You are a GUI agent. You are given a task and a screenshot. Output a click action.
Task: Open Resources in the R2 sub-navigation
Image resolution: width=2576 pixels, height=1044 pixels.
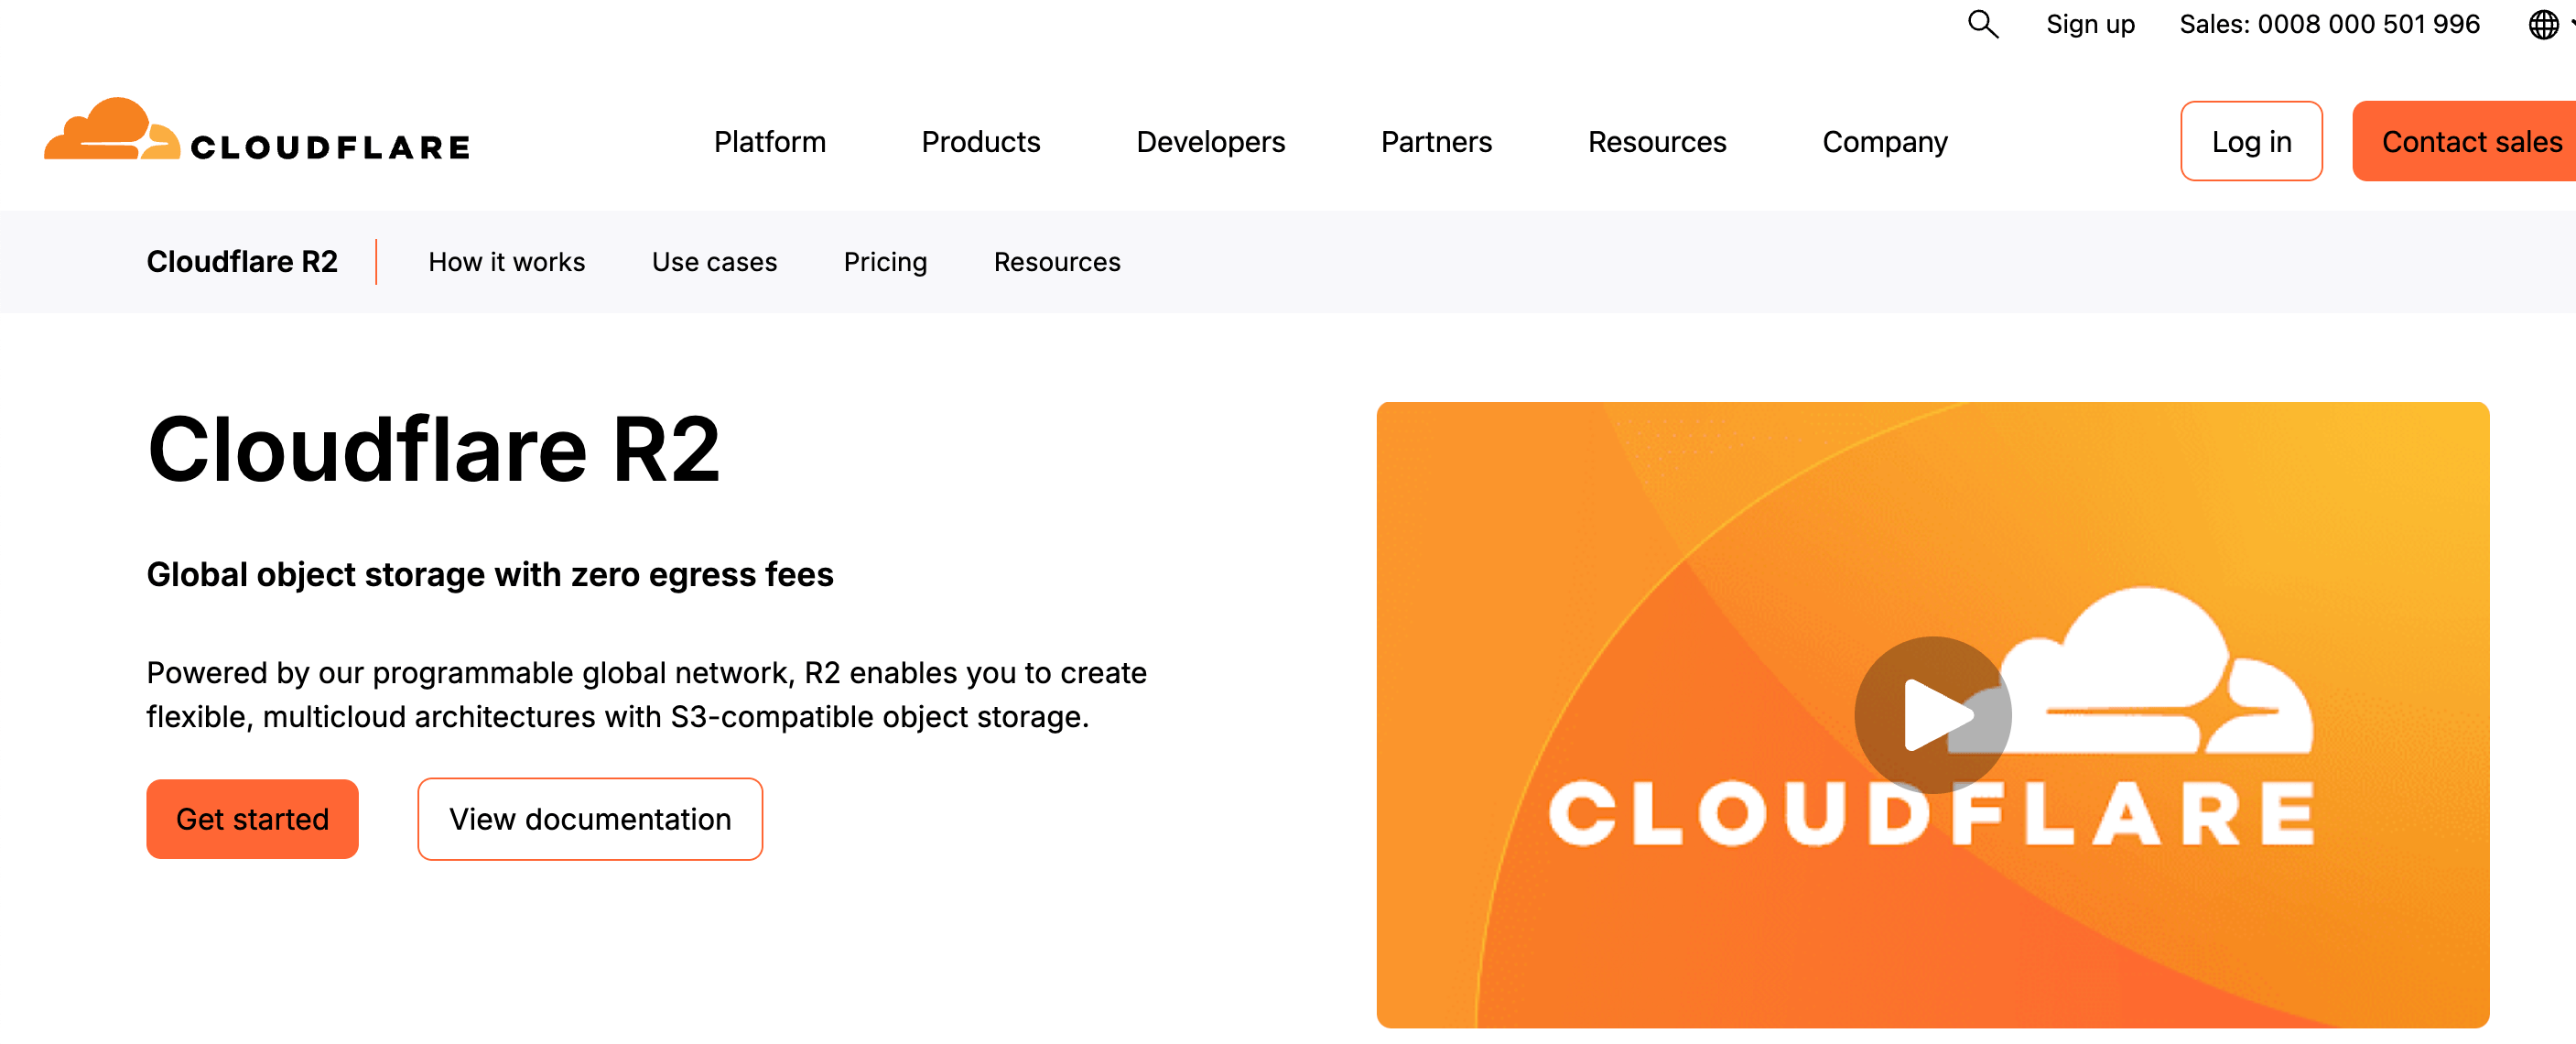point(1056,262)
